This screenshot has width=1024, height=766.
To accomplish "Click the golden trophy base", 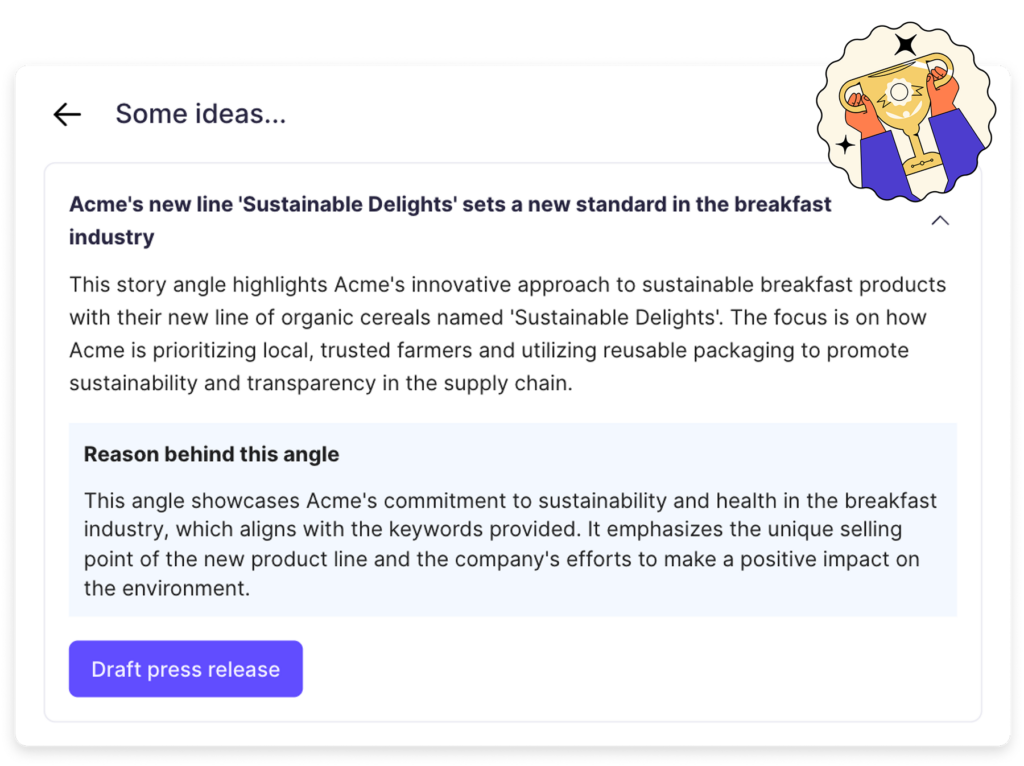I will (921, 162).
